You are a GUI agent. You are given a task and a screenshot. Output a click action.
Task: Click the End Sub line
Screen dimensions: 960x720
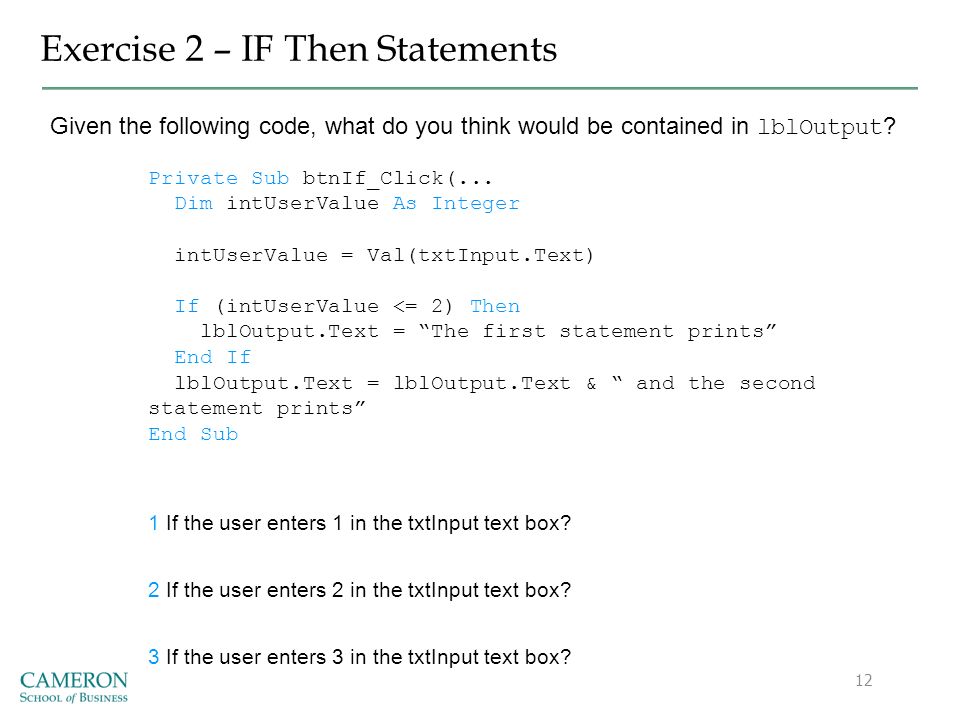(193, 434)
